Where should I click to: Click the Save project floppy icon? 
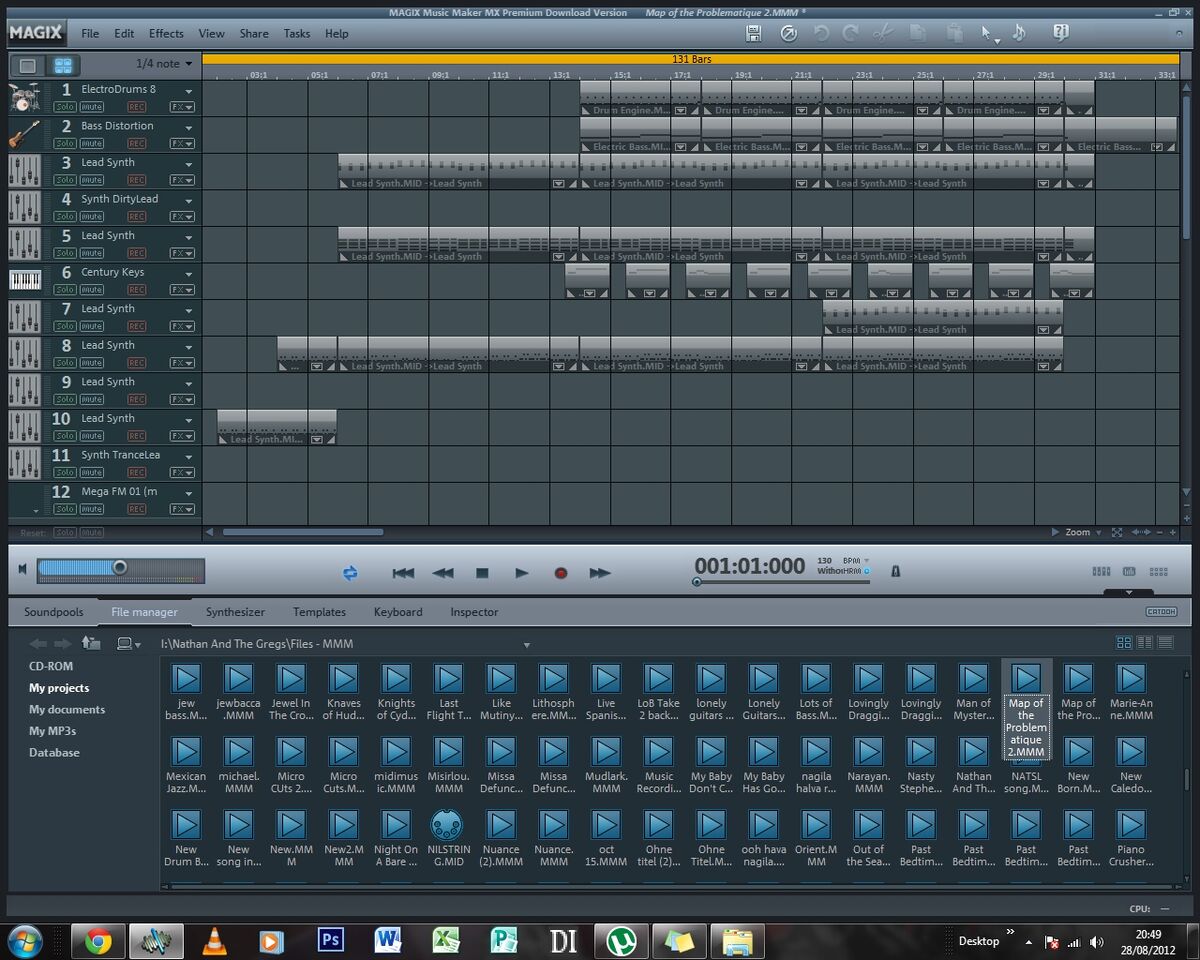[754, 34]
